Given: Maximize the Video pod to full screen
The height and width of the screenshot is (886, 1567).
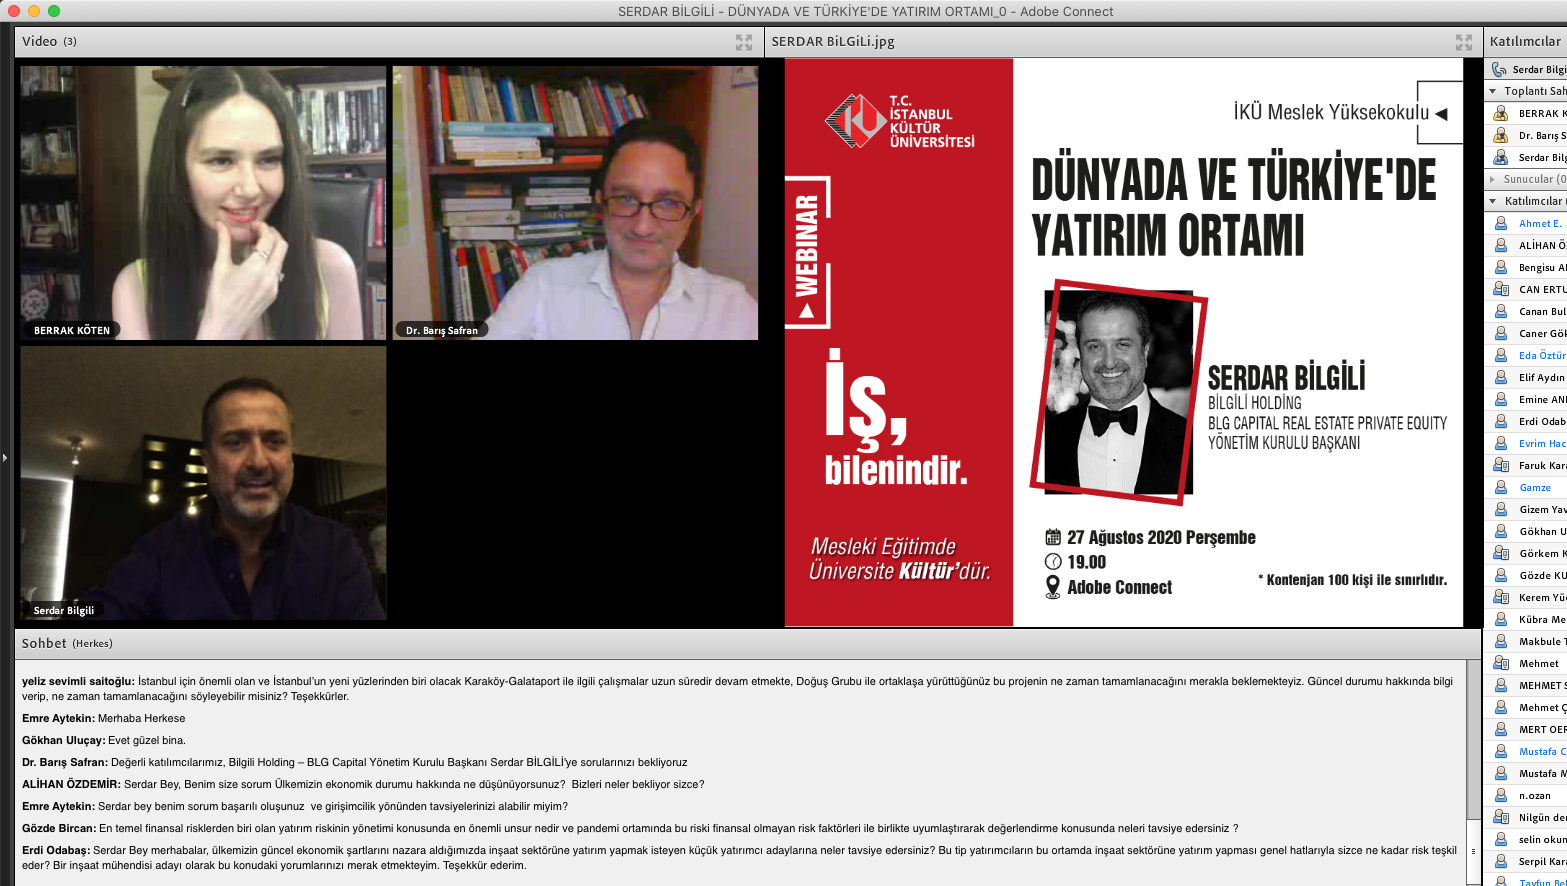Looking at the screenshot, I should [x=743, y=42].
